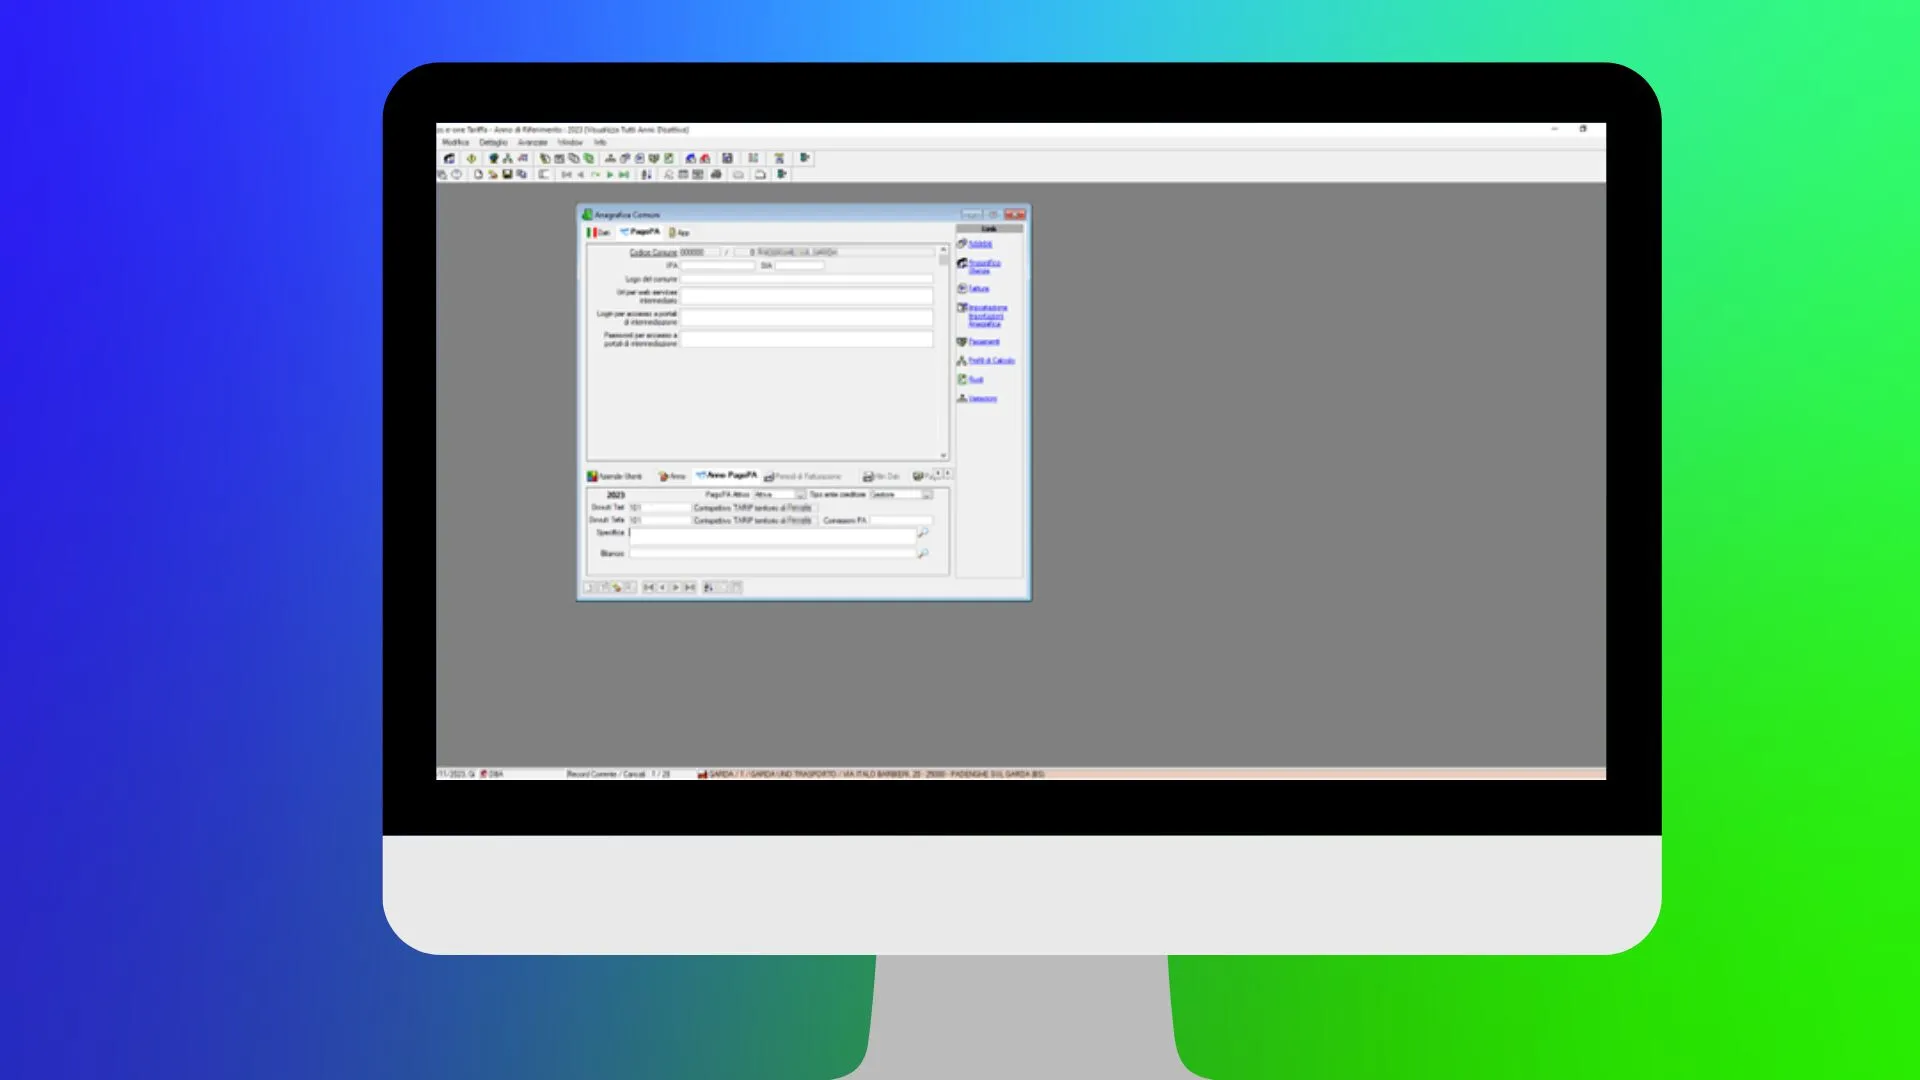
Task: Click the Login del comune input field
Action: click(x=806, y=280)
